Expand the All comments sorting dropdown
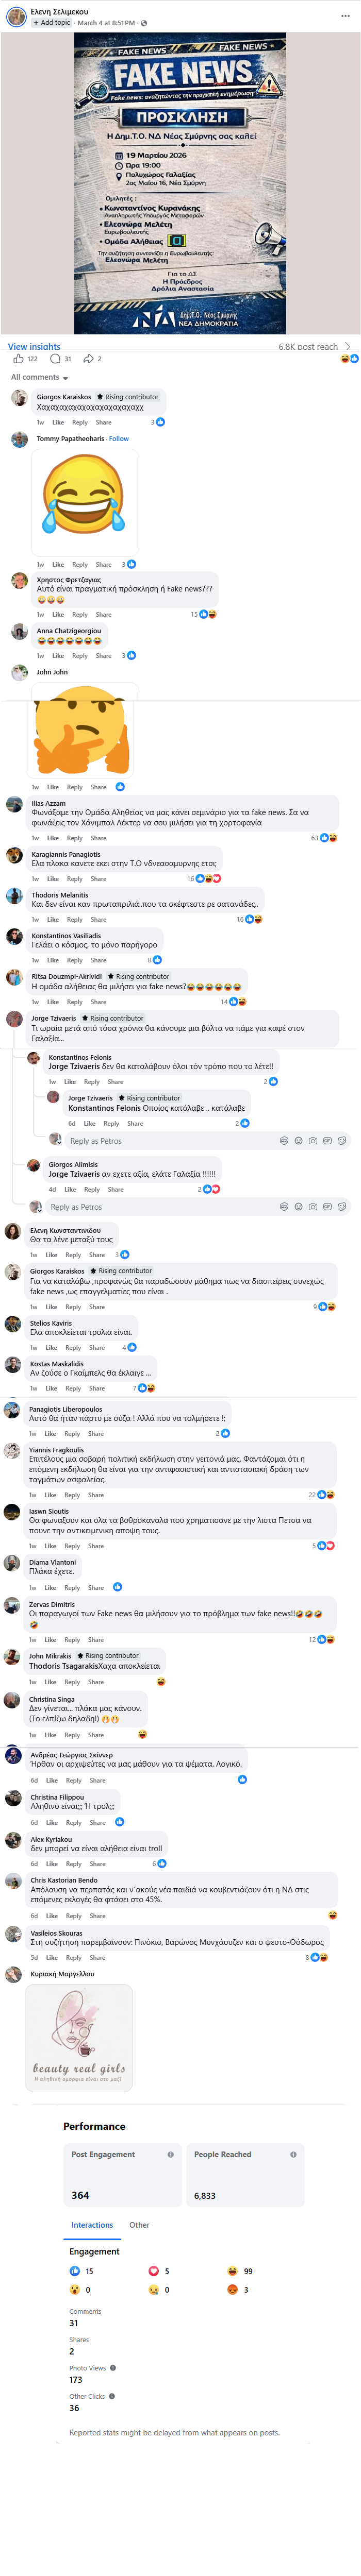Screen dimensions: 361x2576 (x=39, y=377)
